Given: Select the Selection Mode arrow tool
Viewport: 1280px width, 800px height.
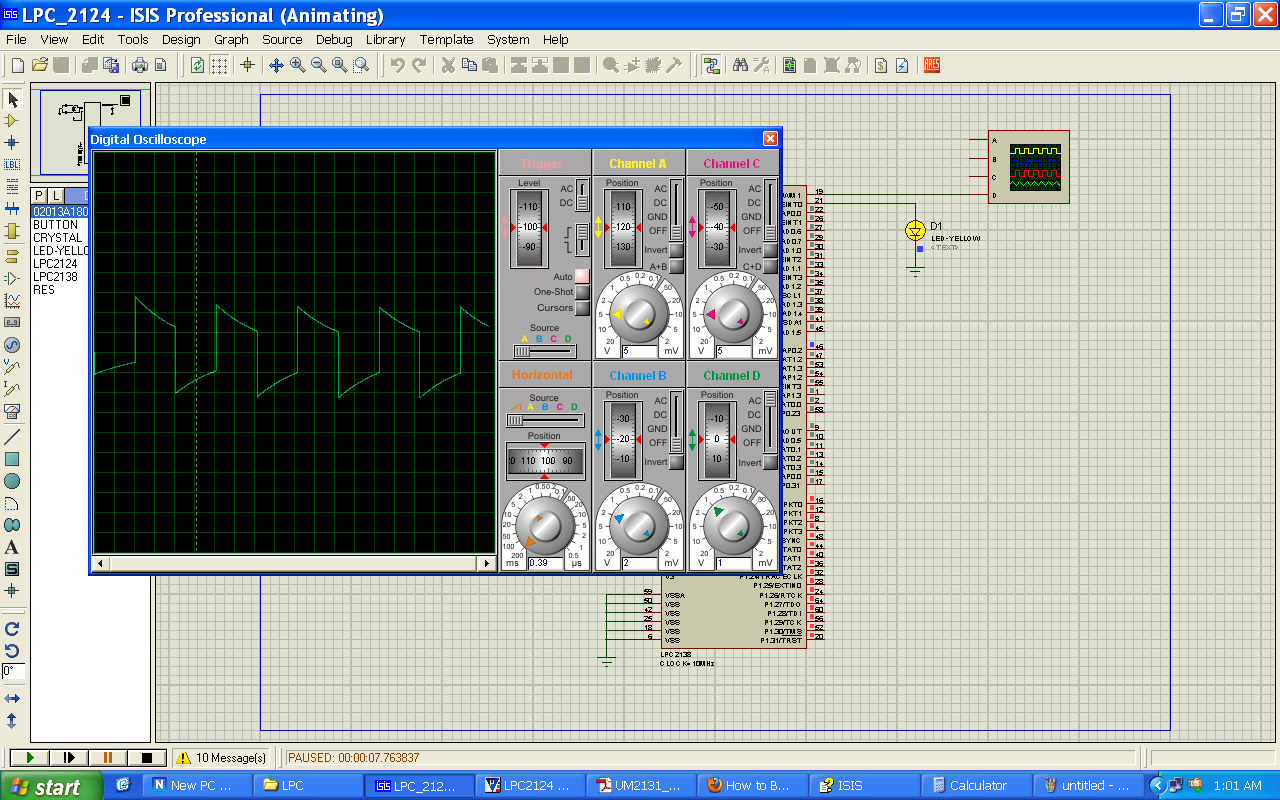Looking at the screenshot, I should pos(12,99).
